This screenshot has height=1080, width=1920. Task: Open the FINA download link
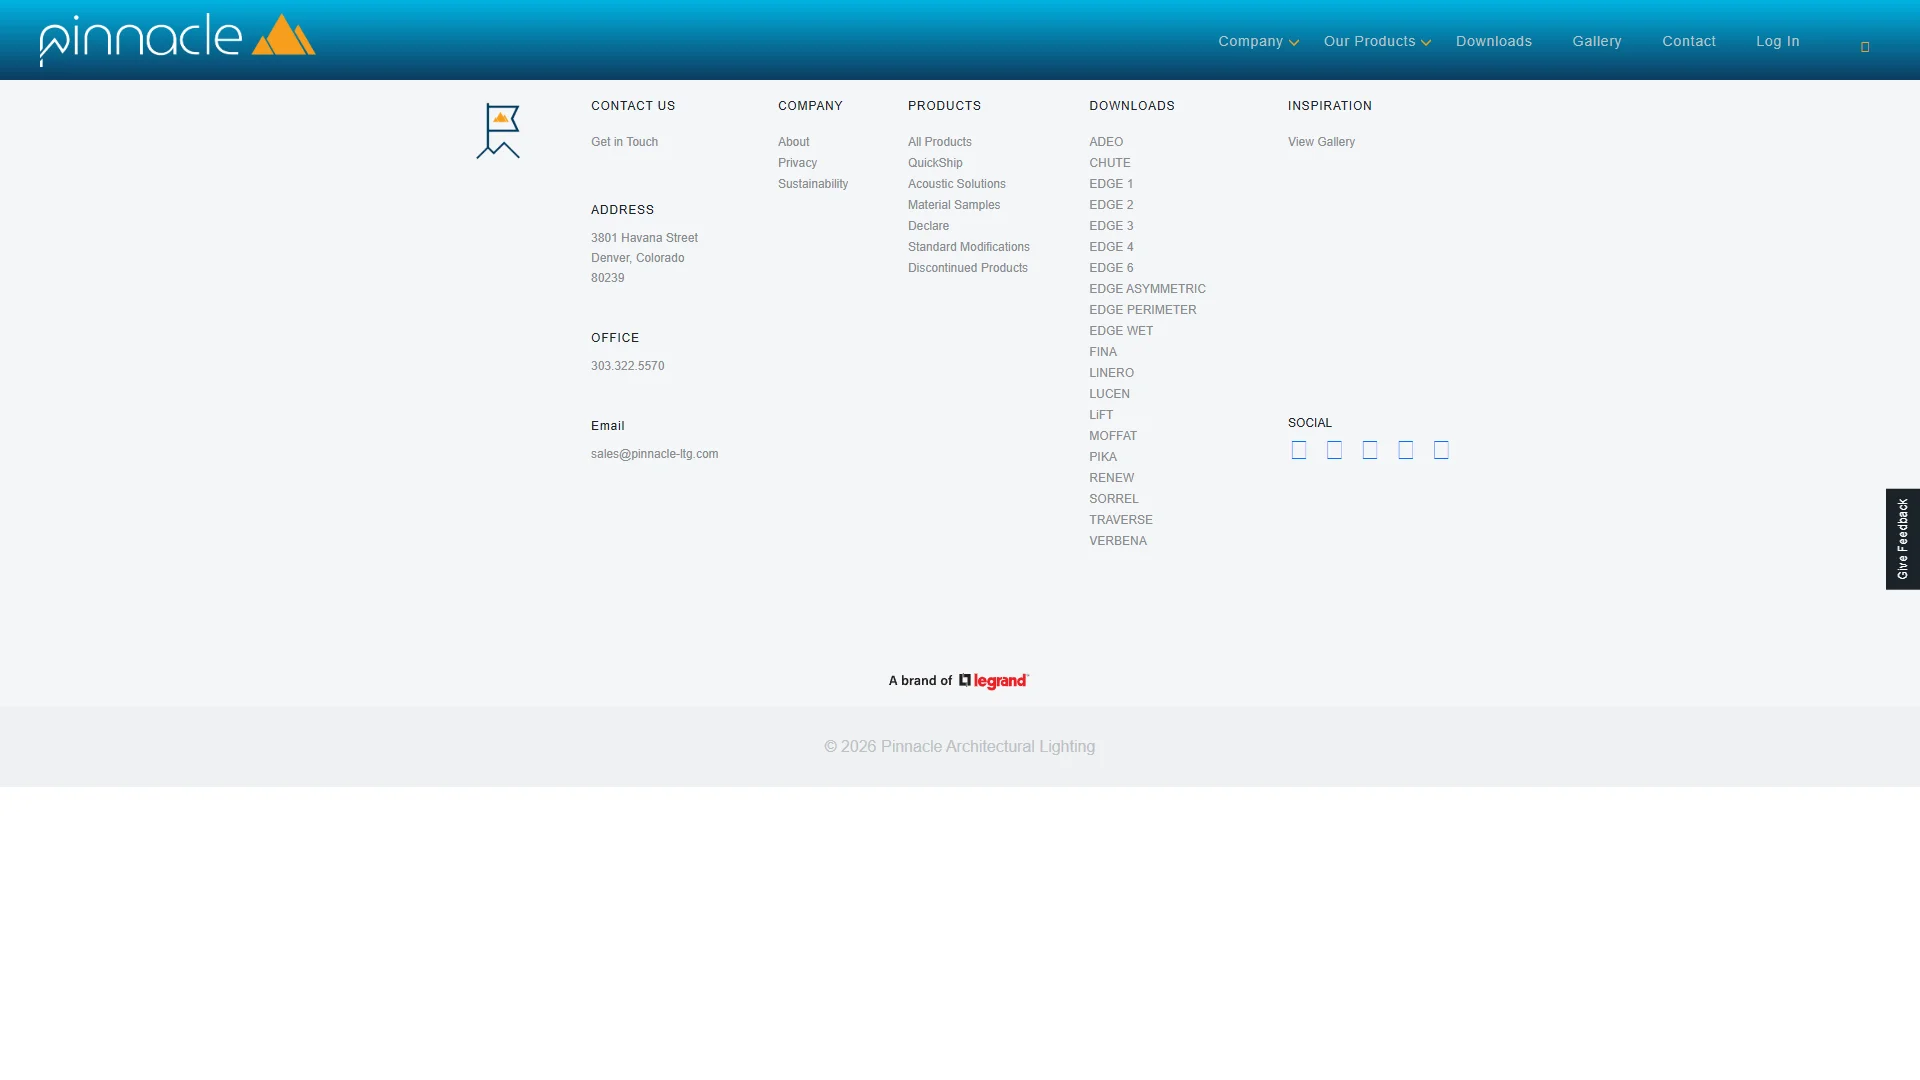tap(1102, 352)
